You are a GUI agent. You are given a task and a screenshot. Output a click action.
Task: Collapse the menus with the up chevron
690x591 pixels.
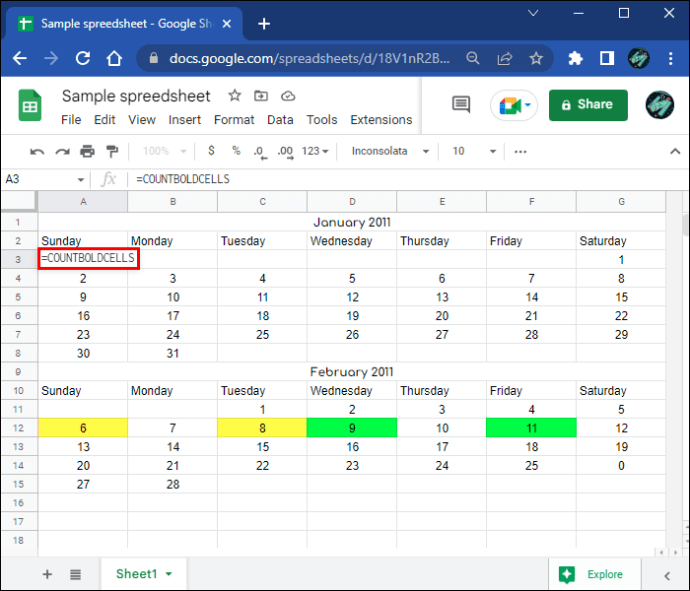tap(675, 151)
